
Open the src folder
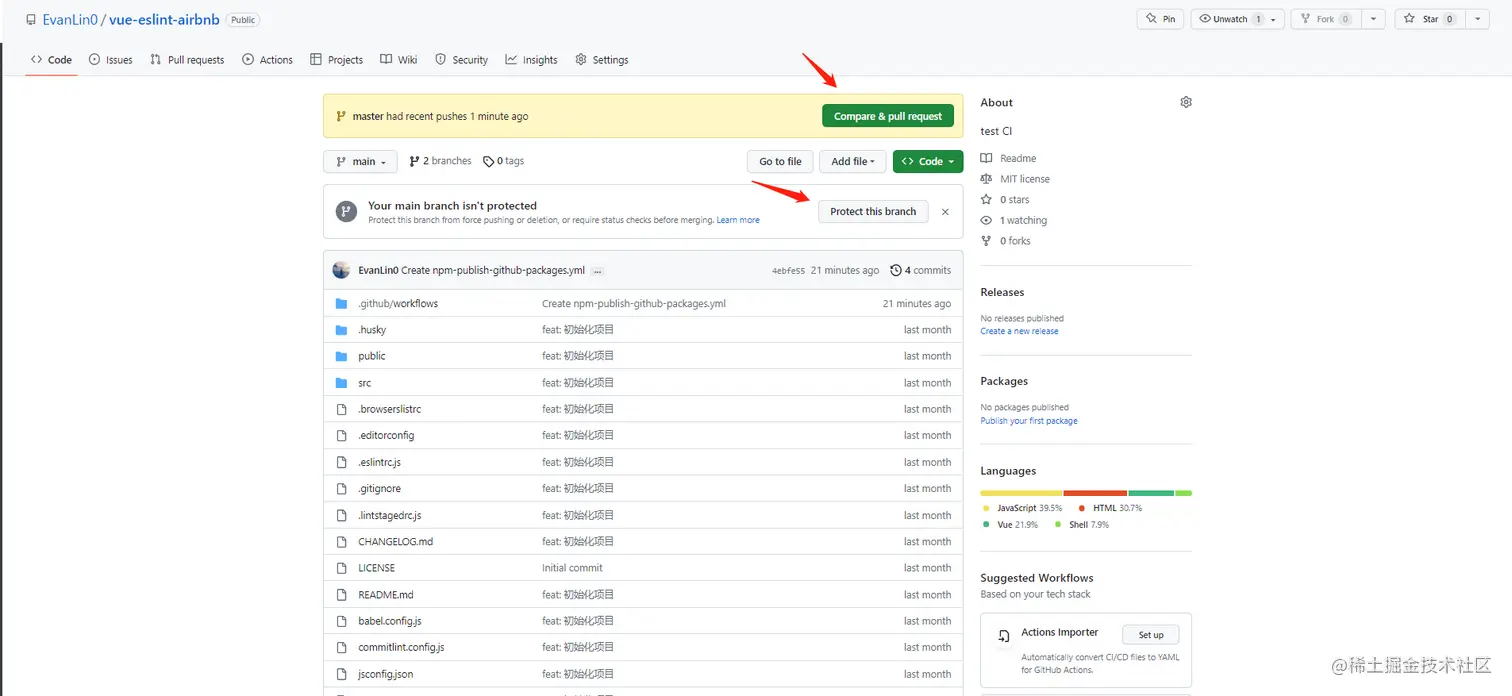365,383
